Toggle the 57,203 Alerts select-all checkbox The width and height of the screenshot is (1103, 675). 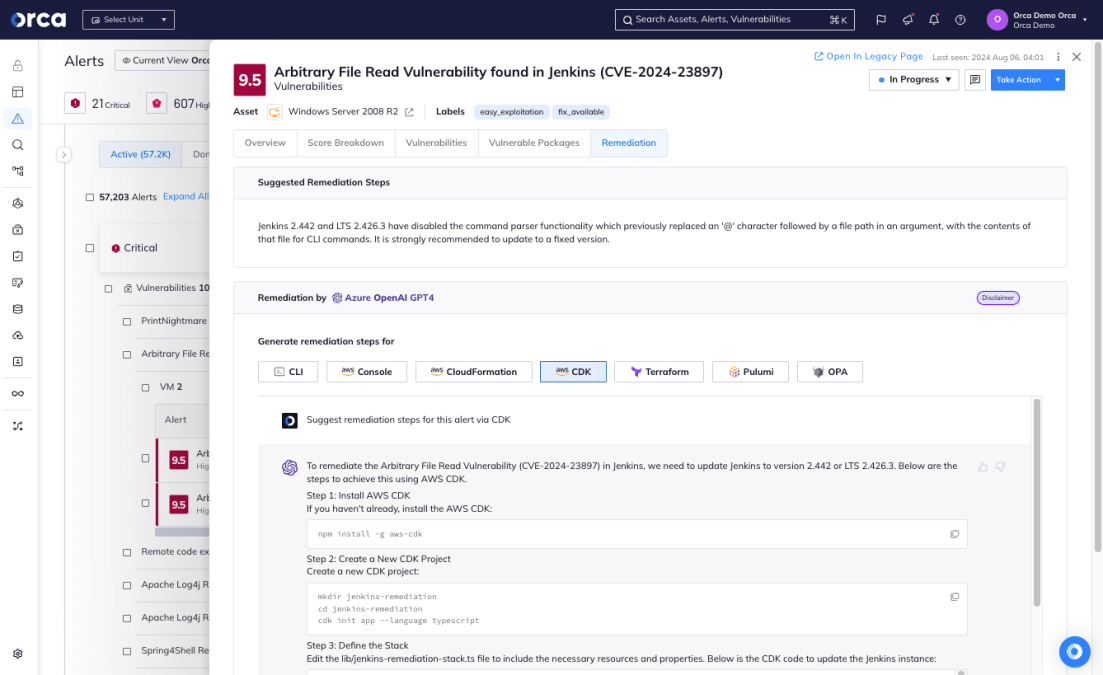(89, 198)
